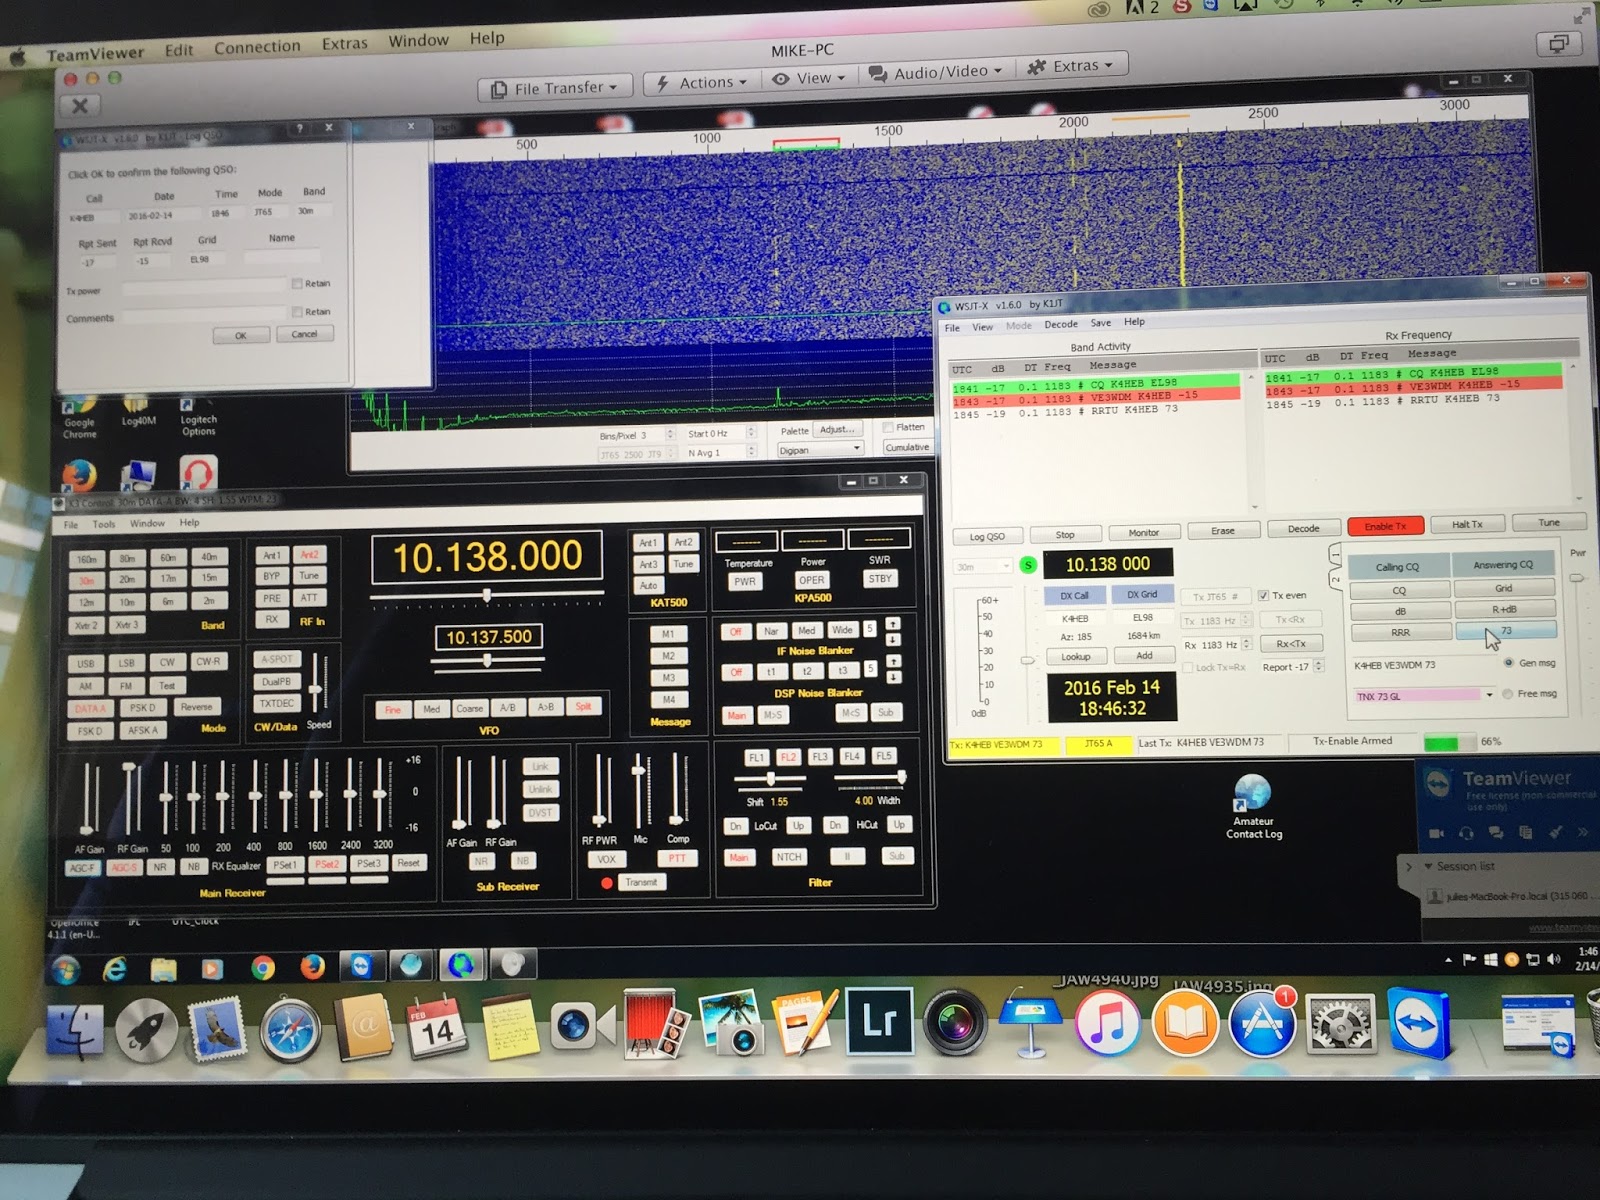This screenshot has width=1600, height=1200.
Task: Open the WSJT-X Save menu
Action: [x=1101, y=323]
